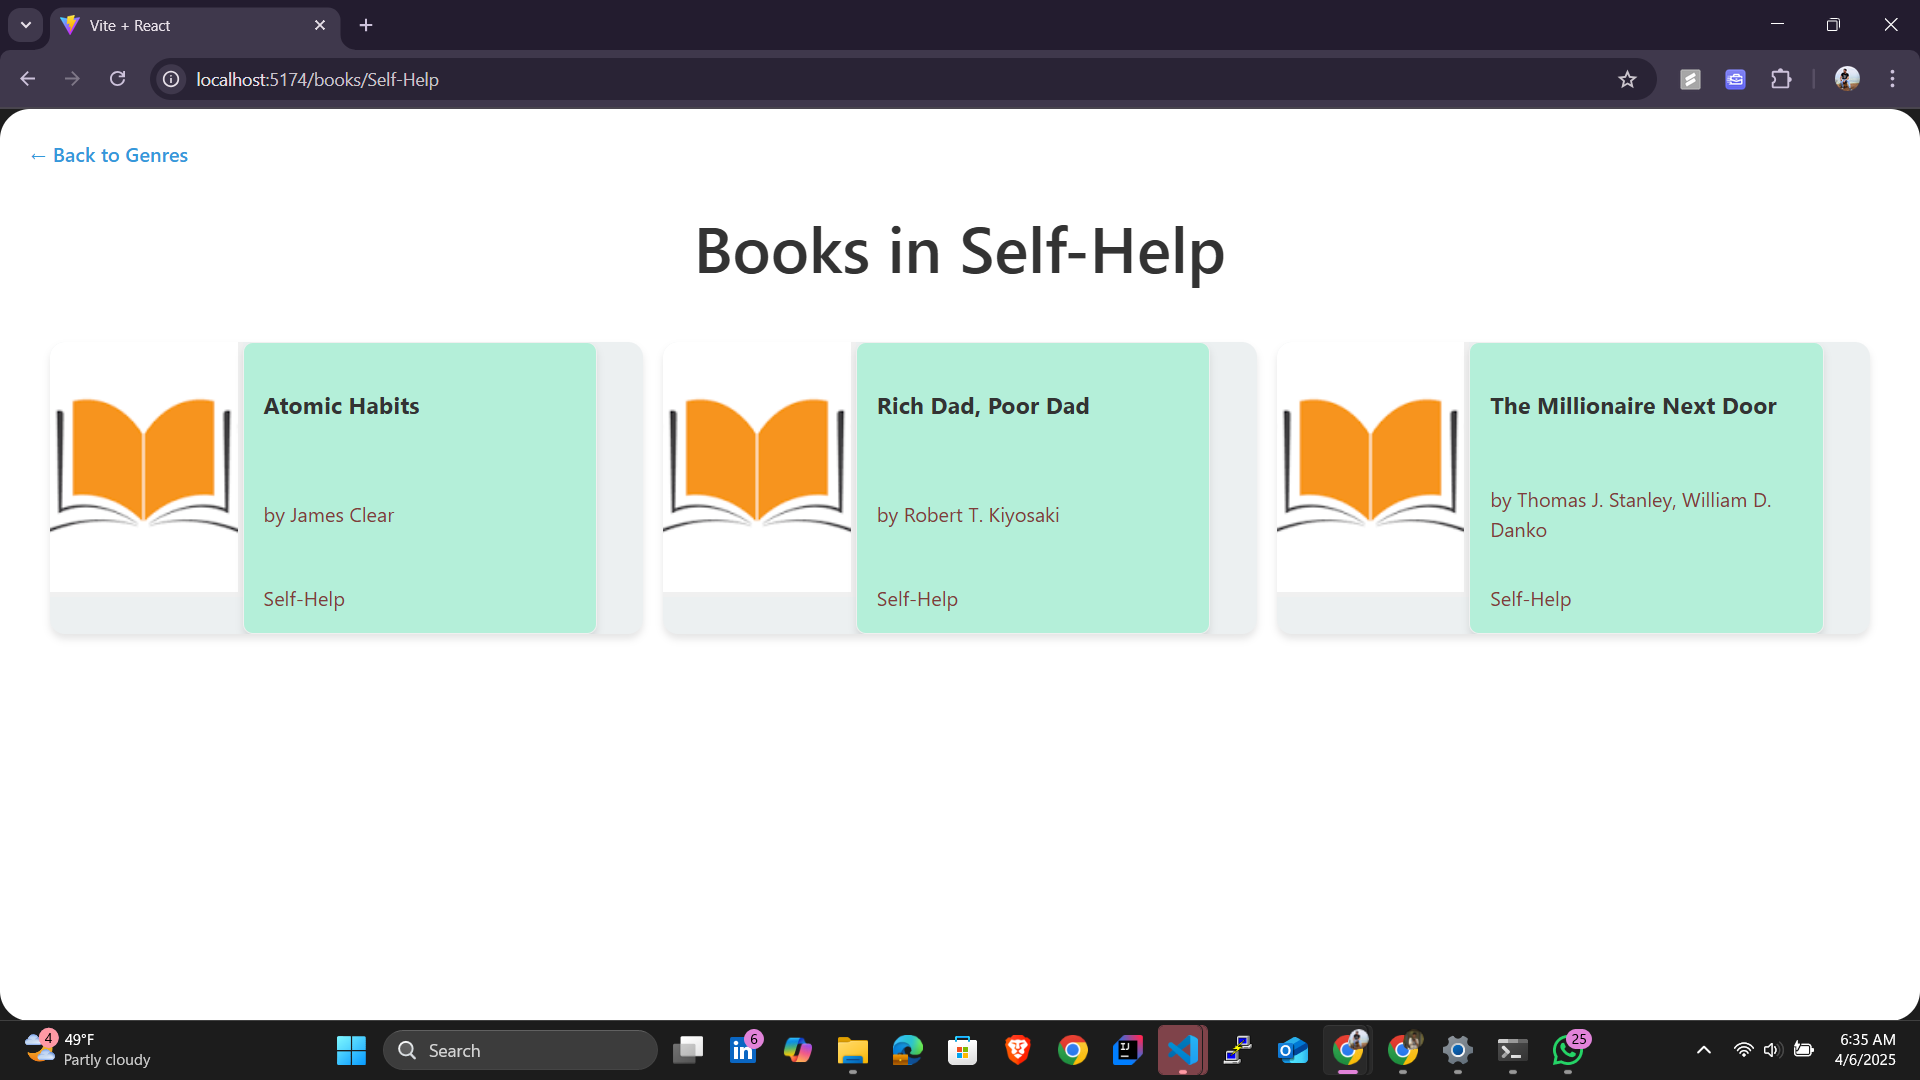Click the Atomic Habits book card

pos(419,487)
